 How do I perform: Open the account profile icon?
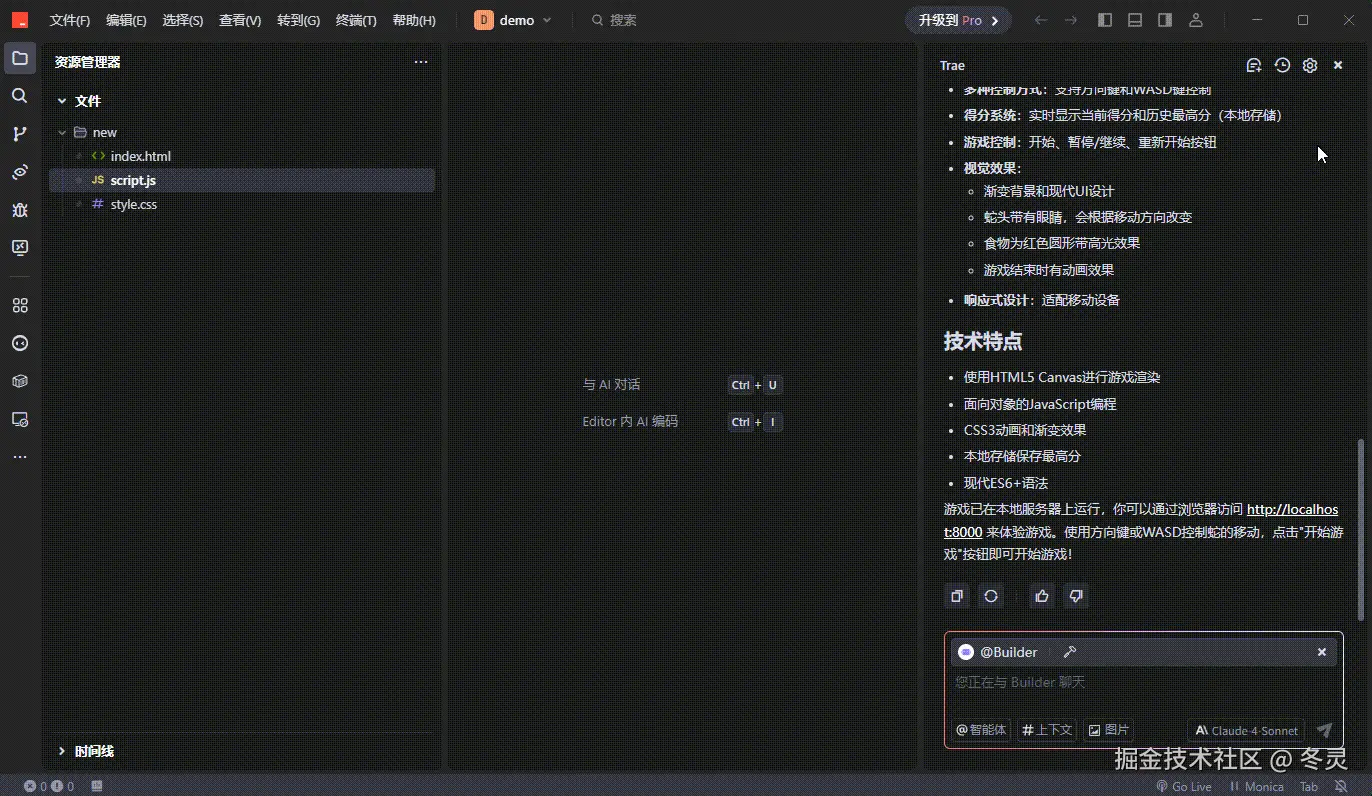pos(1196,20)
